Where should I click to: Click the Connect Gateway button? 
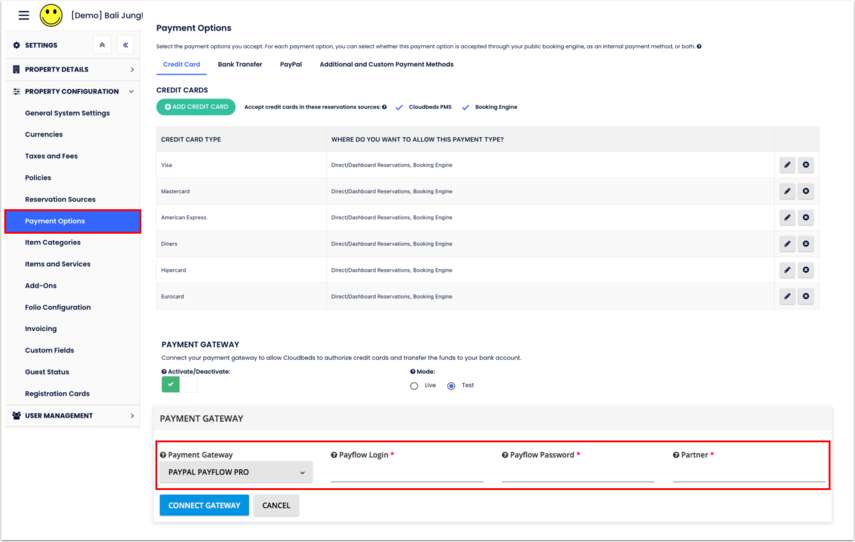coord(204,506)
